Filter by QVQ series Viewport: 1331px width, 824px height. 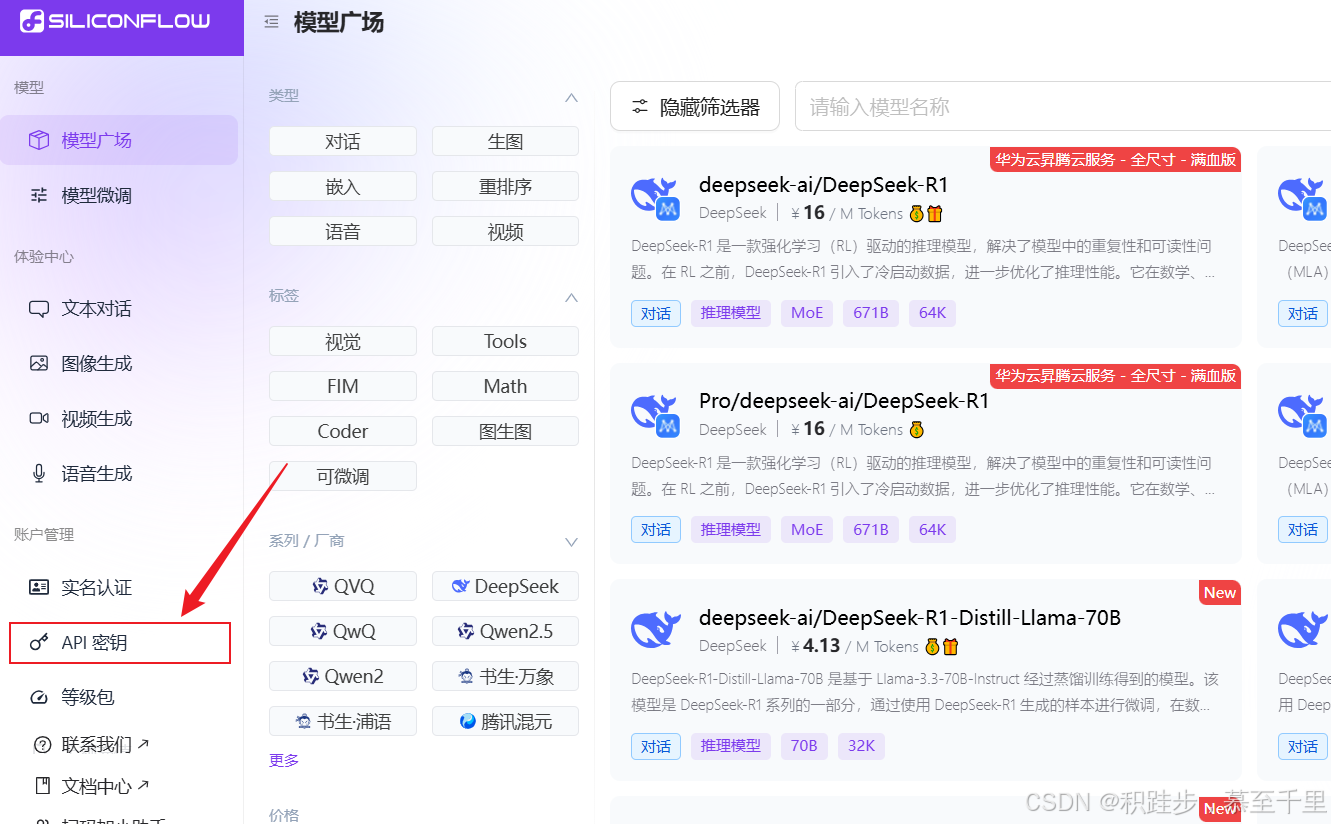tap(343, 586)
